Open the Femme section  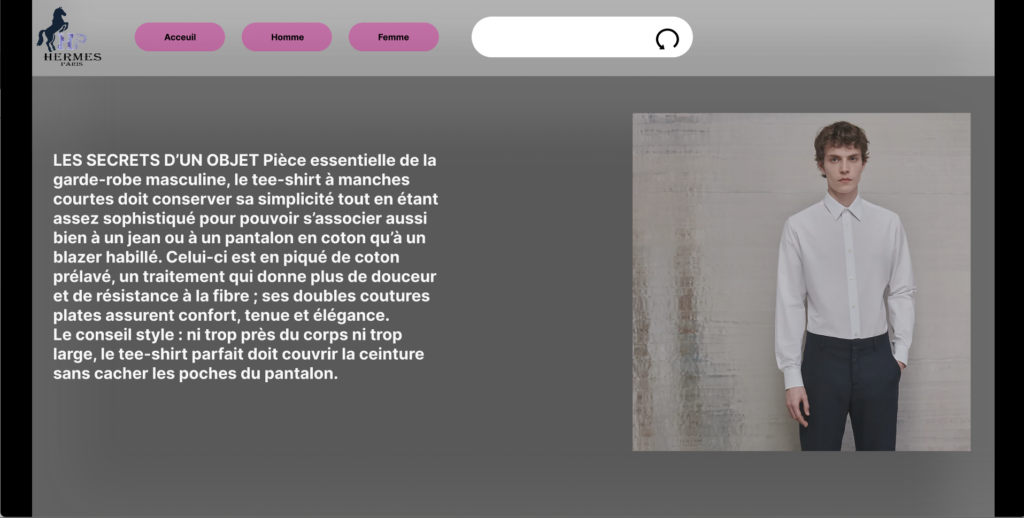[393, 37]
